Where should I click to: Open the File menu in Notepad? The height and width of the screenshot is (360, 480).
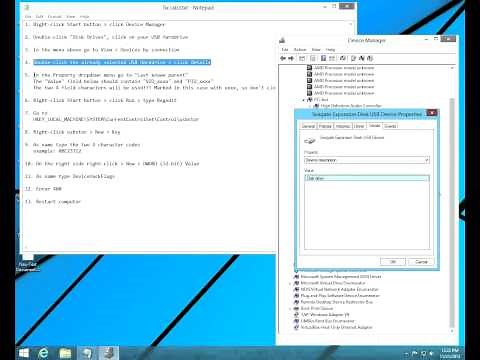click(x=28, y=16)
